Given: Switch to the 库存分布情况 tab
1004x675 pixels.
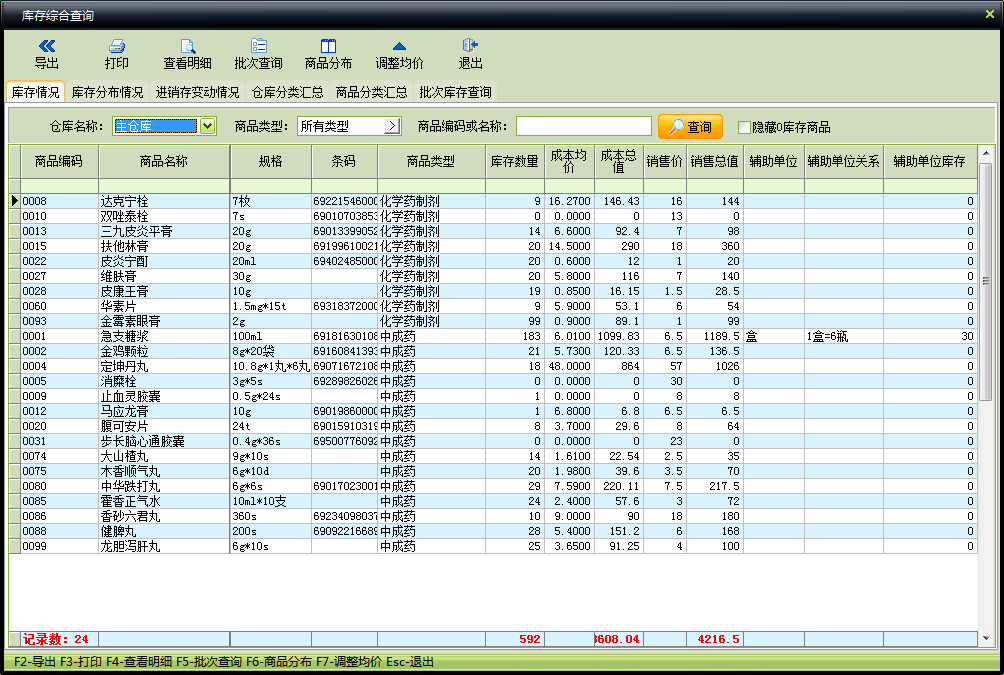Looking at the screenshot, I should [x=107, y=92].
